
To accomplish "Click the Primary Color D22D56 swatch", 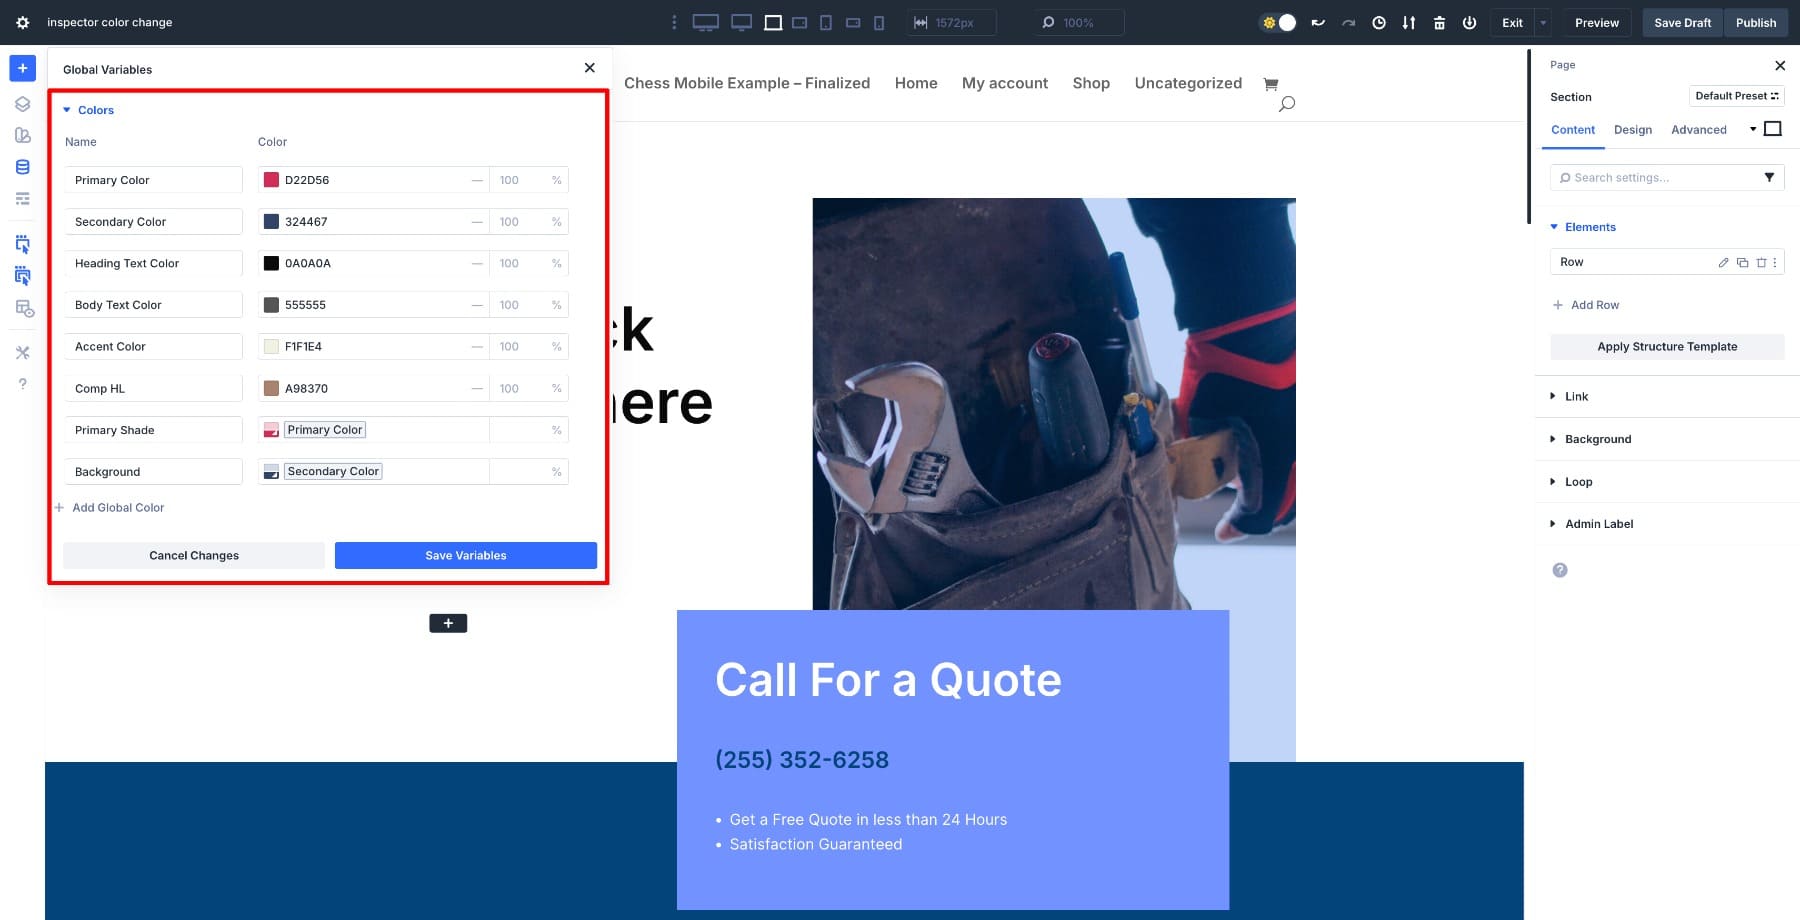I will pos(271,180).
